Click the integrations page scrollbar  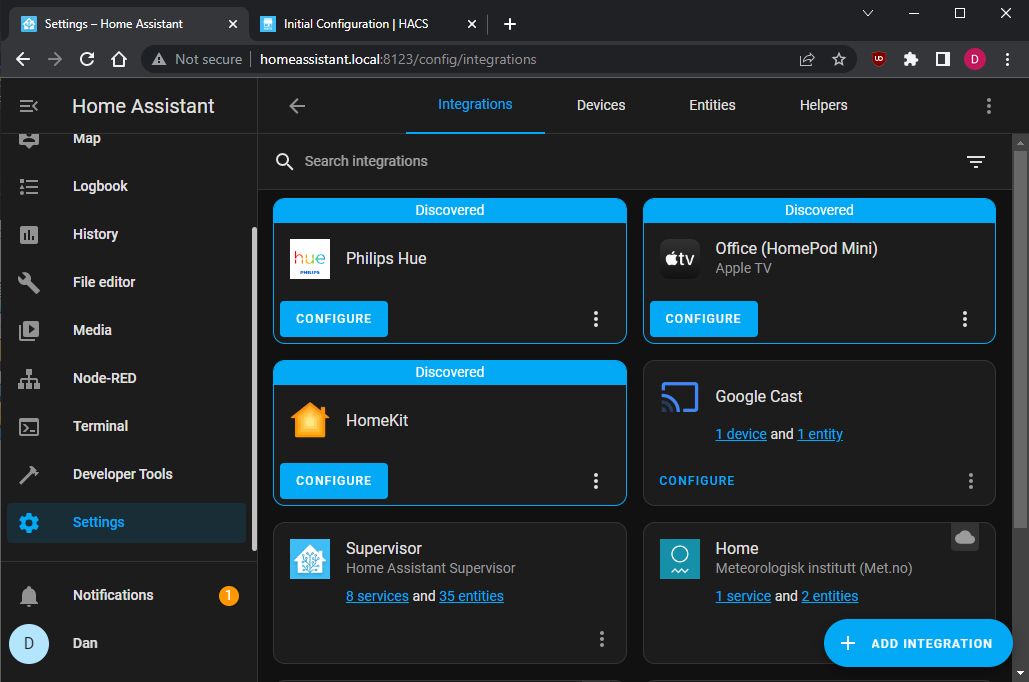pos(1020,339)
